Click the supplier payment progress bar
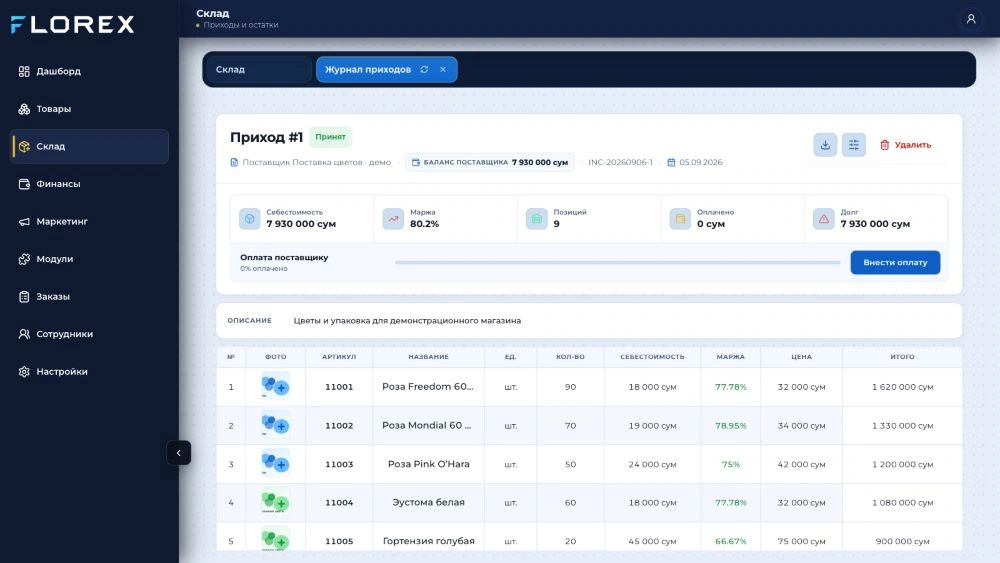1000x563 pixels. click(x=617, y=263)
